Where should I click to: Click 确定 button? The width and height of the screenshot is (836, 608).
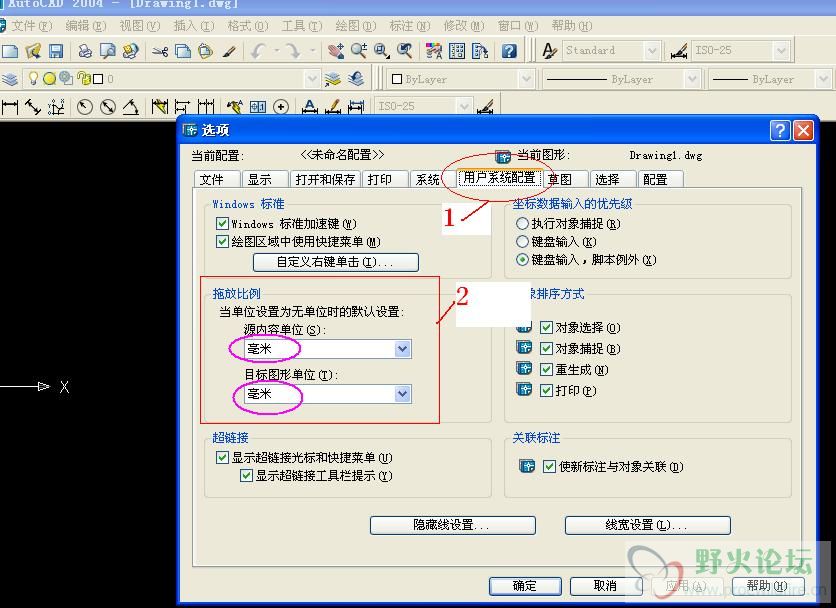click(x=525, y=586)
